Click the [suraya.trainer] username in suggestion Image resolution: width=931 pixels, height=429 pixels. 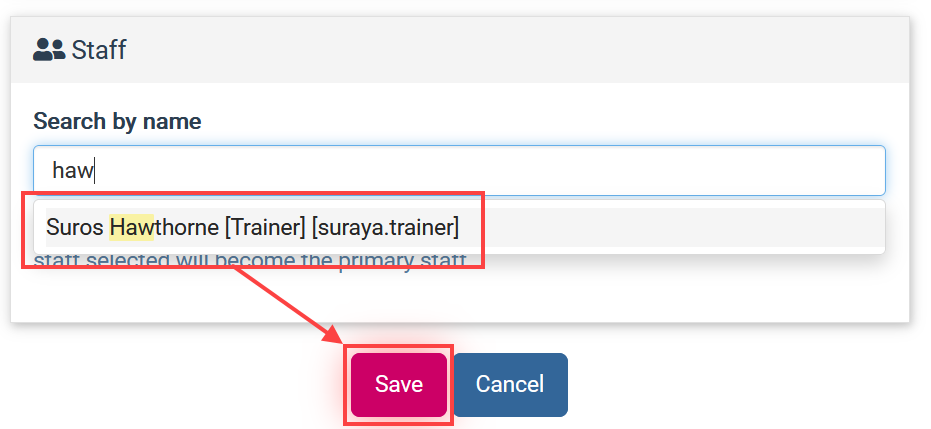point(385,227)
